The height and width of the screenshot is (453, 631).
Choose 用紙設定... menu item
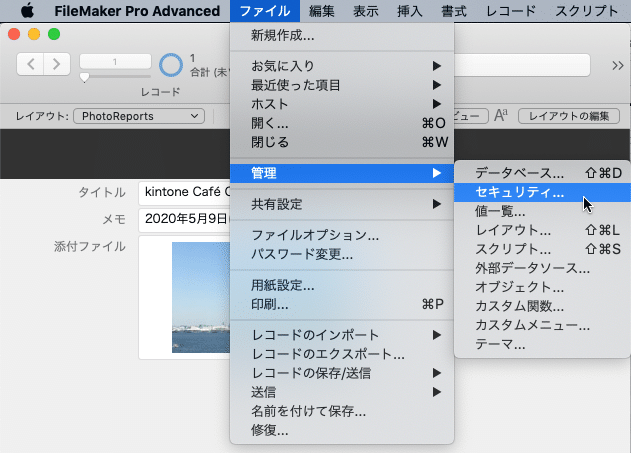coord(342,286)
